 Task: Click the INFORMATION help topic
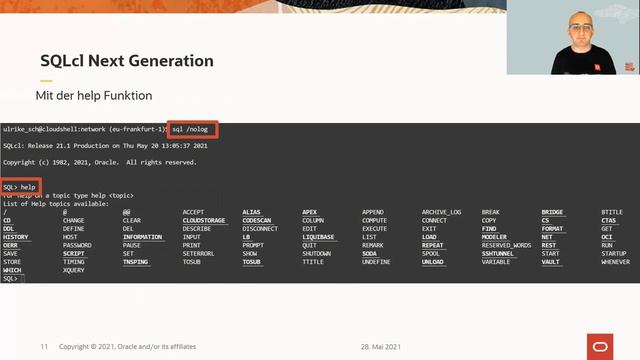[x=142, y=237]
